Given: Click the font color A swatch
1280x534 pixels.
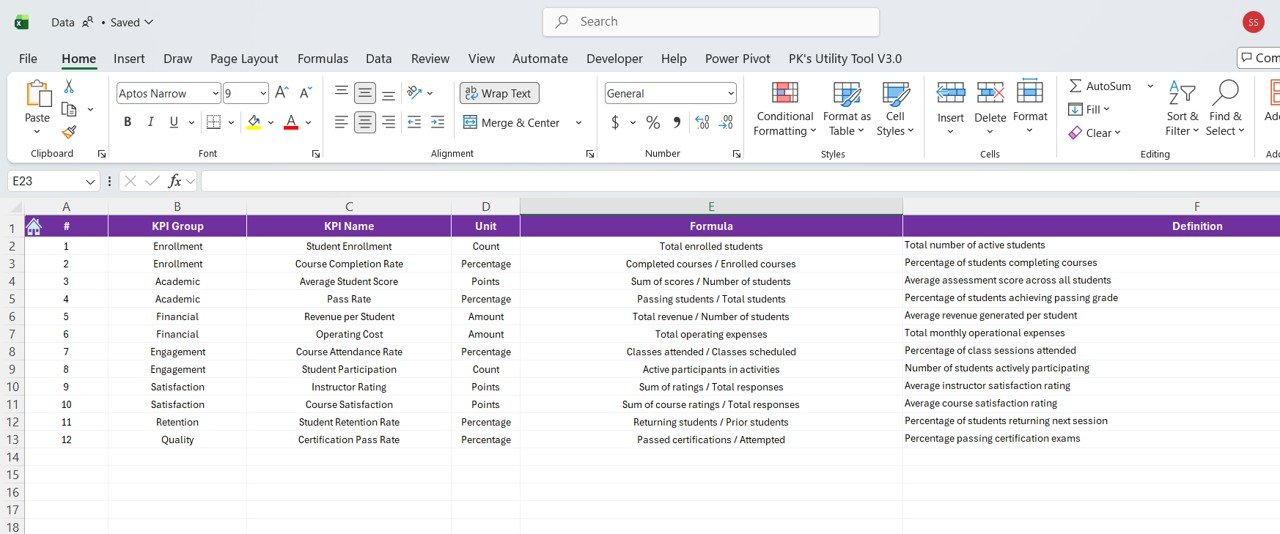Looking at the screenshot, I should click(x=291, y=122).
